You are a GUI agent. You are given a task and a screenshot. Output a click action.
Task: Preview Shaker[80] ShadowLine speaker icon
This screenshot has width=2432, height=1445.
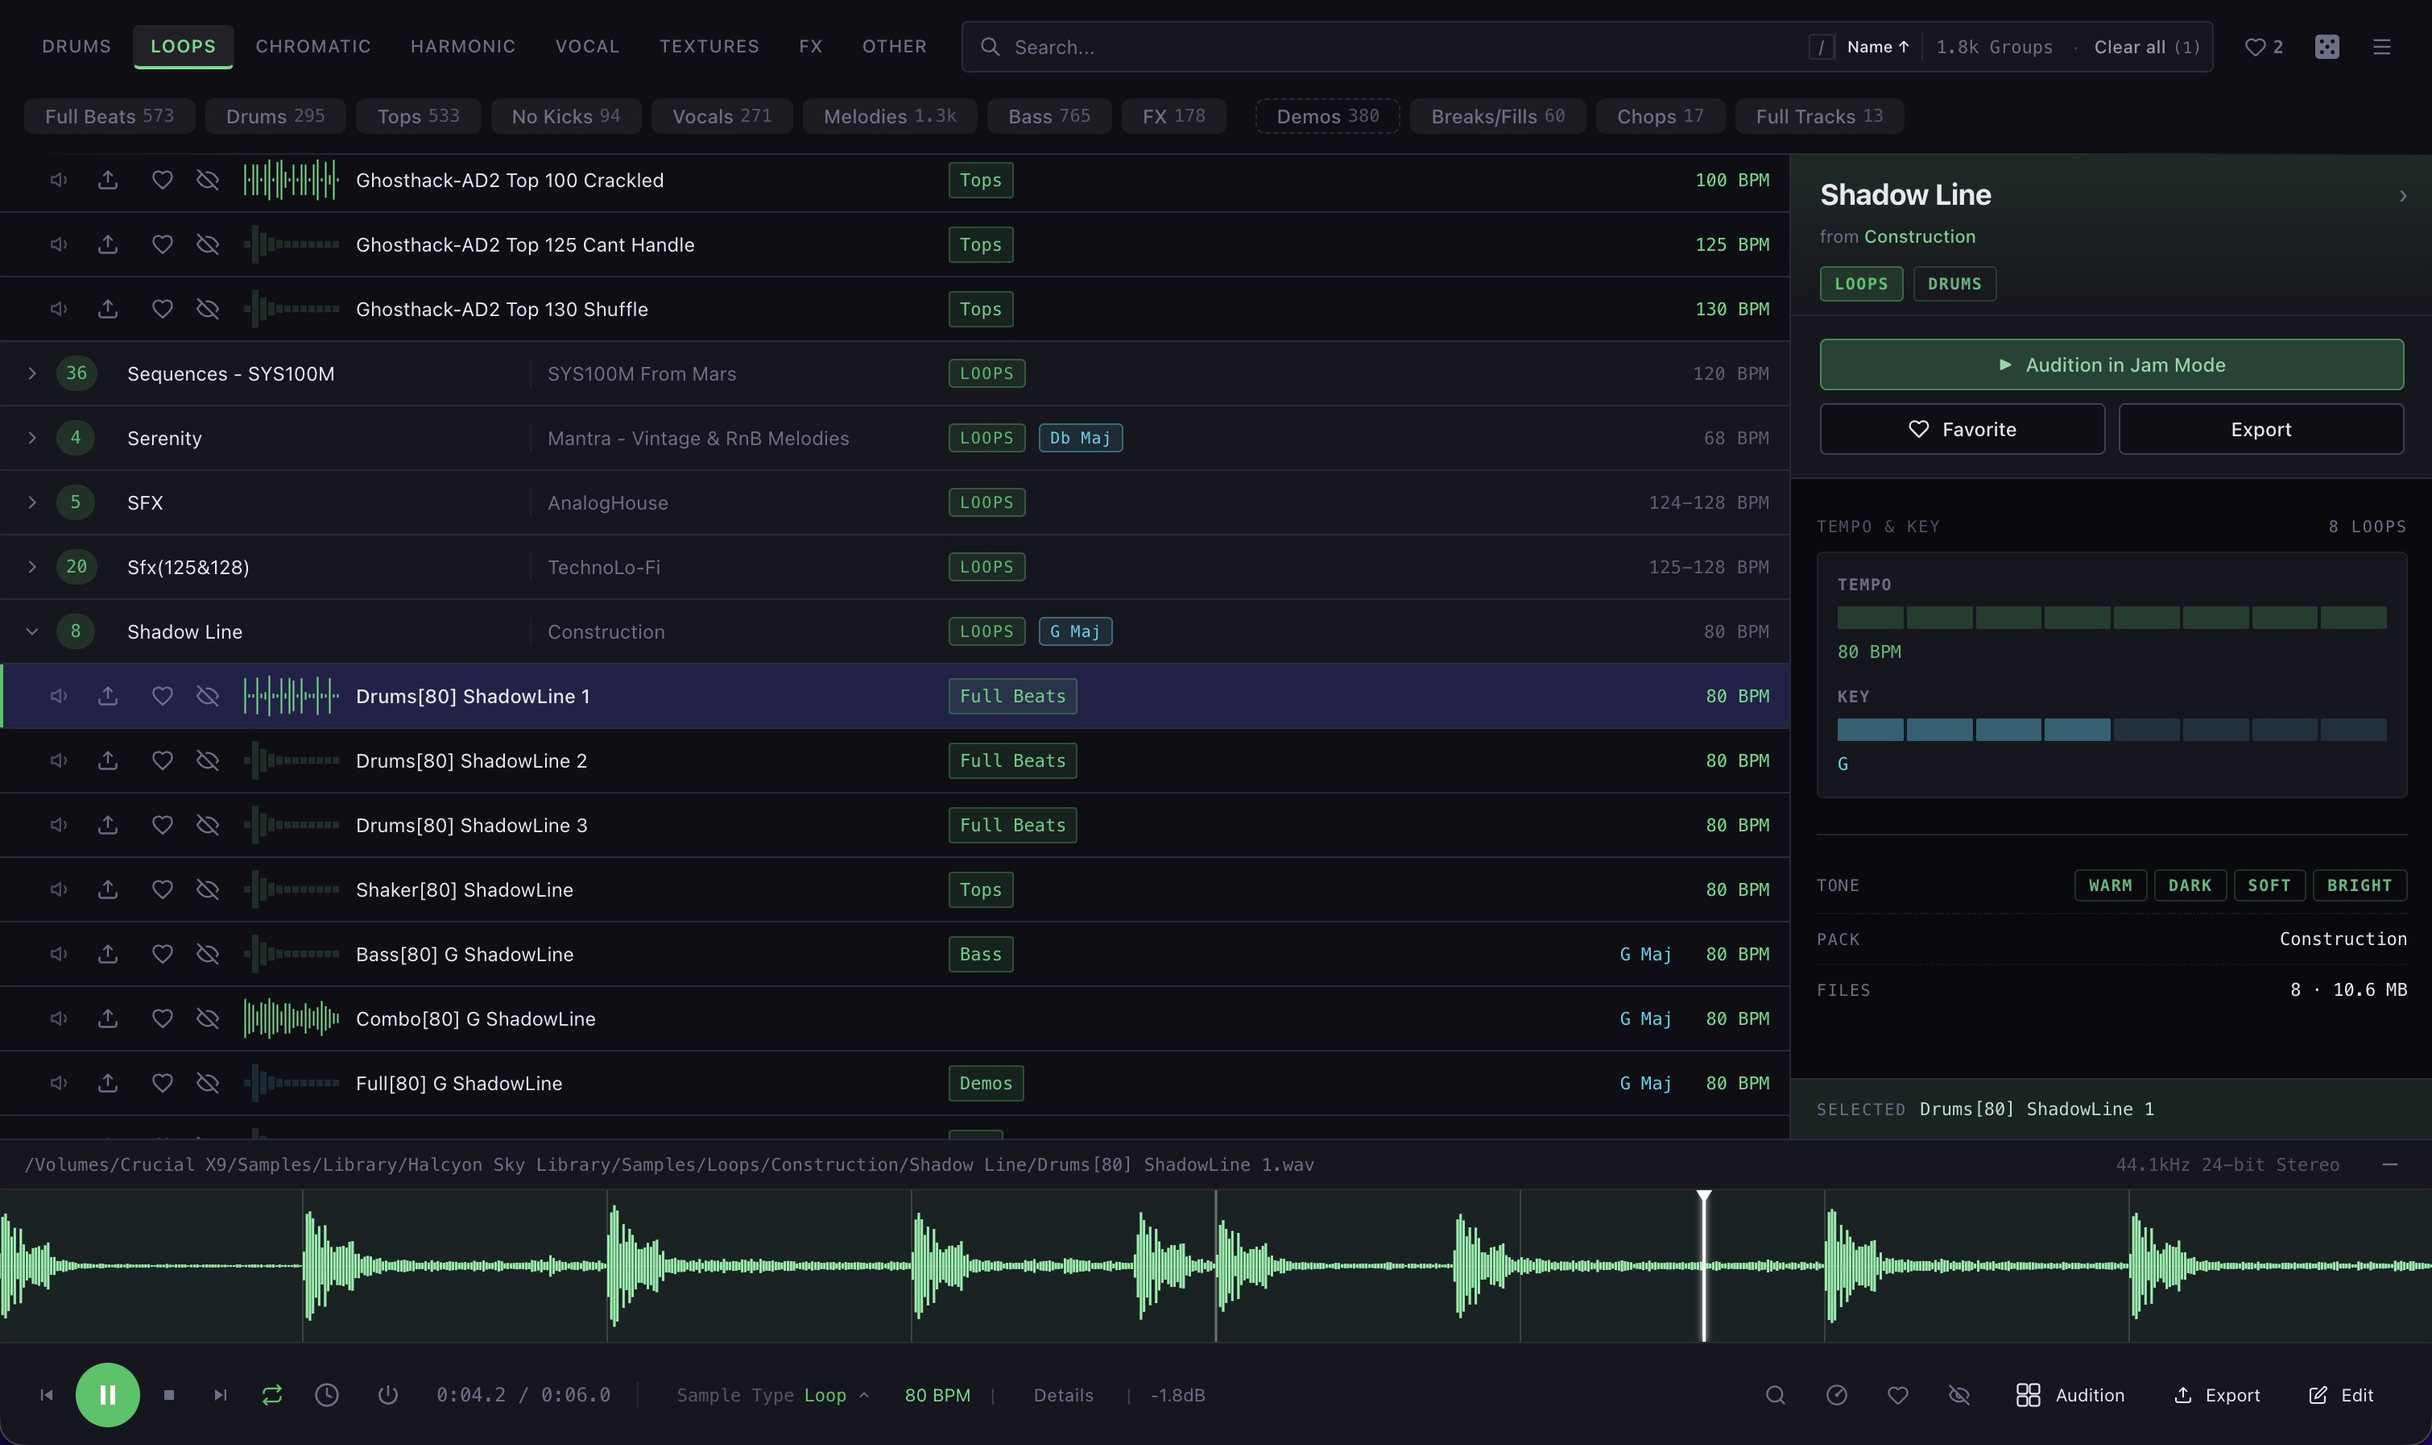coord(59,890)
